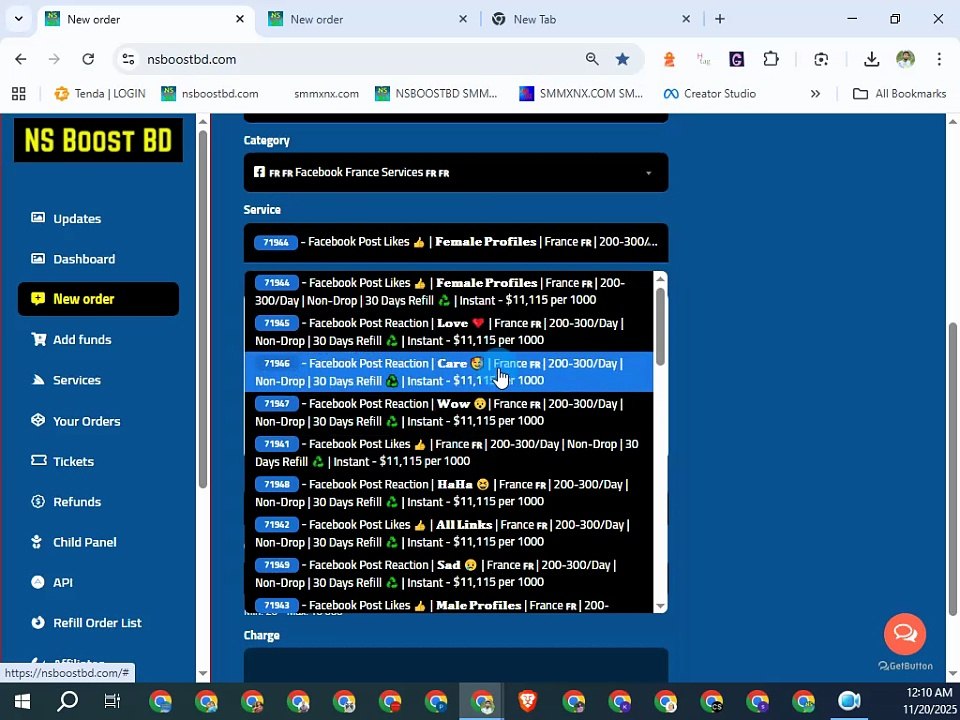Click the Tickets ticket icon

[x=39, y=460]
